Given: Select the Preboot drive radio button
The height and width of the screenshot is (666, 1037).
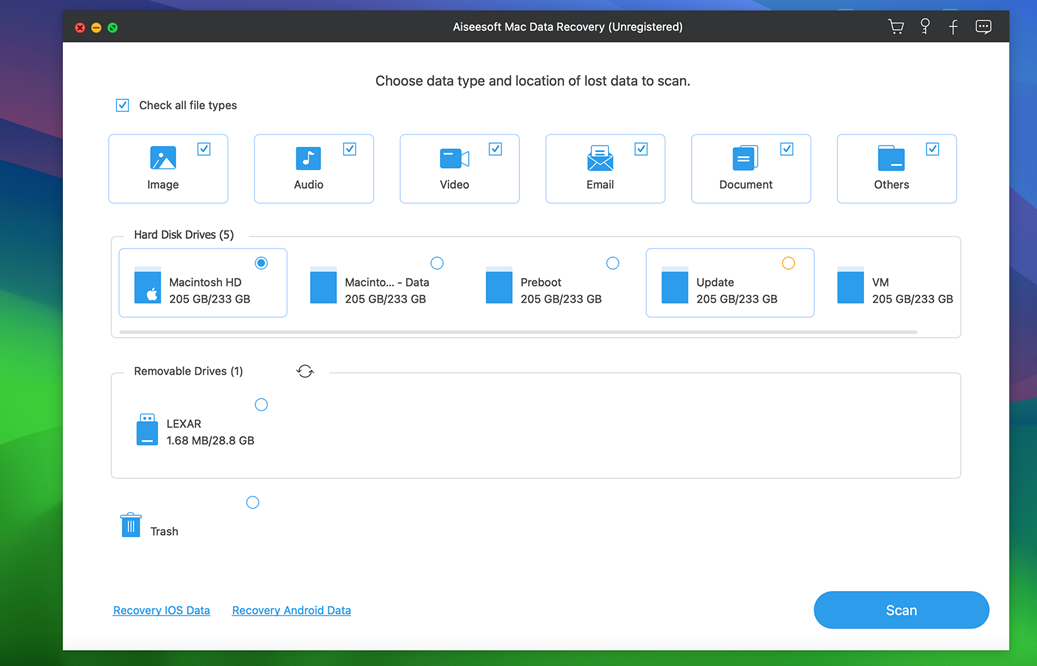Looking at the screenshot, I should click(612, 263).
